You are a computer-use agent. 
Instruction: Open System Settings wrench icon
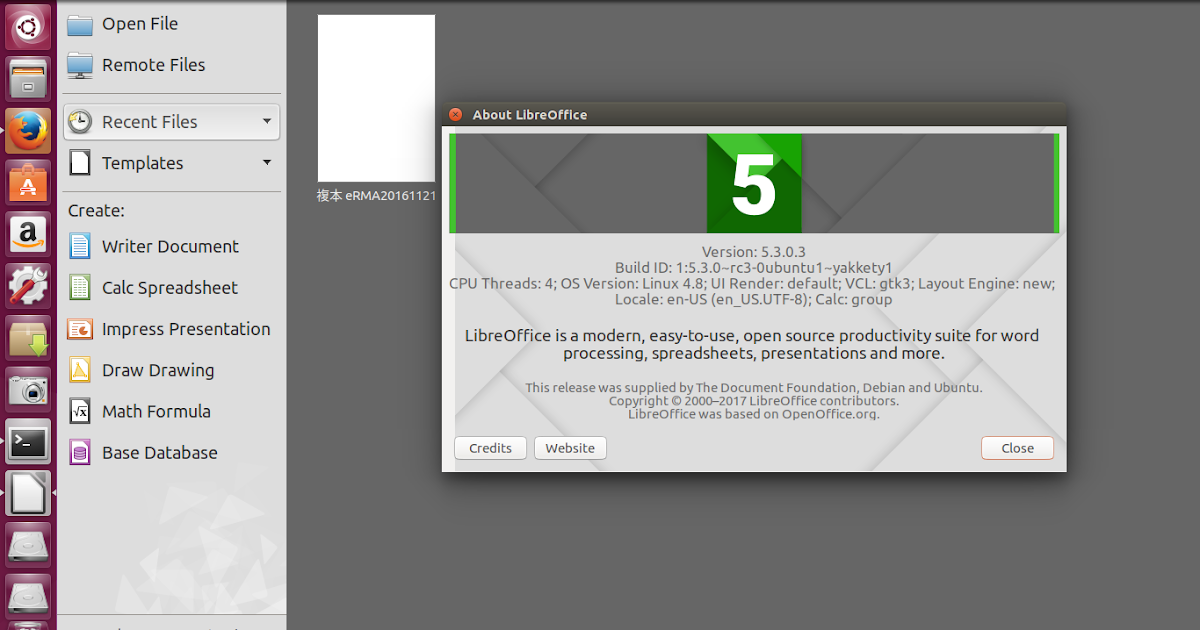tap(28, 286)
